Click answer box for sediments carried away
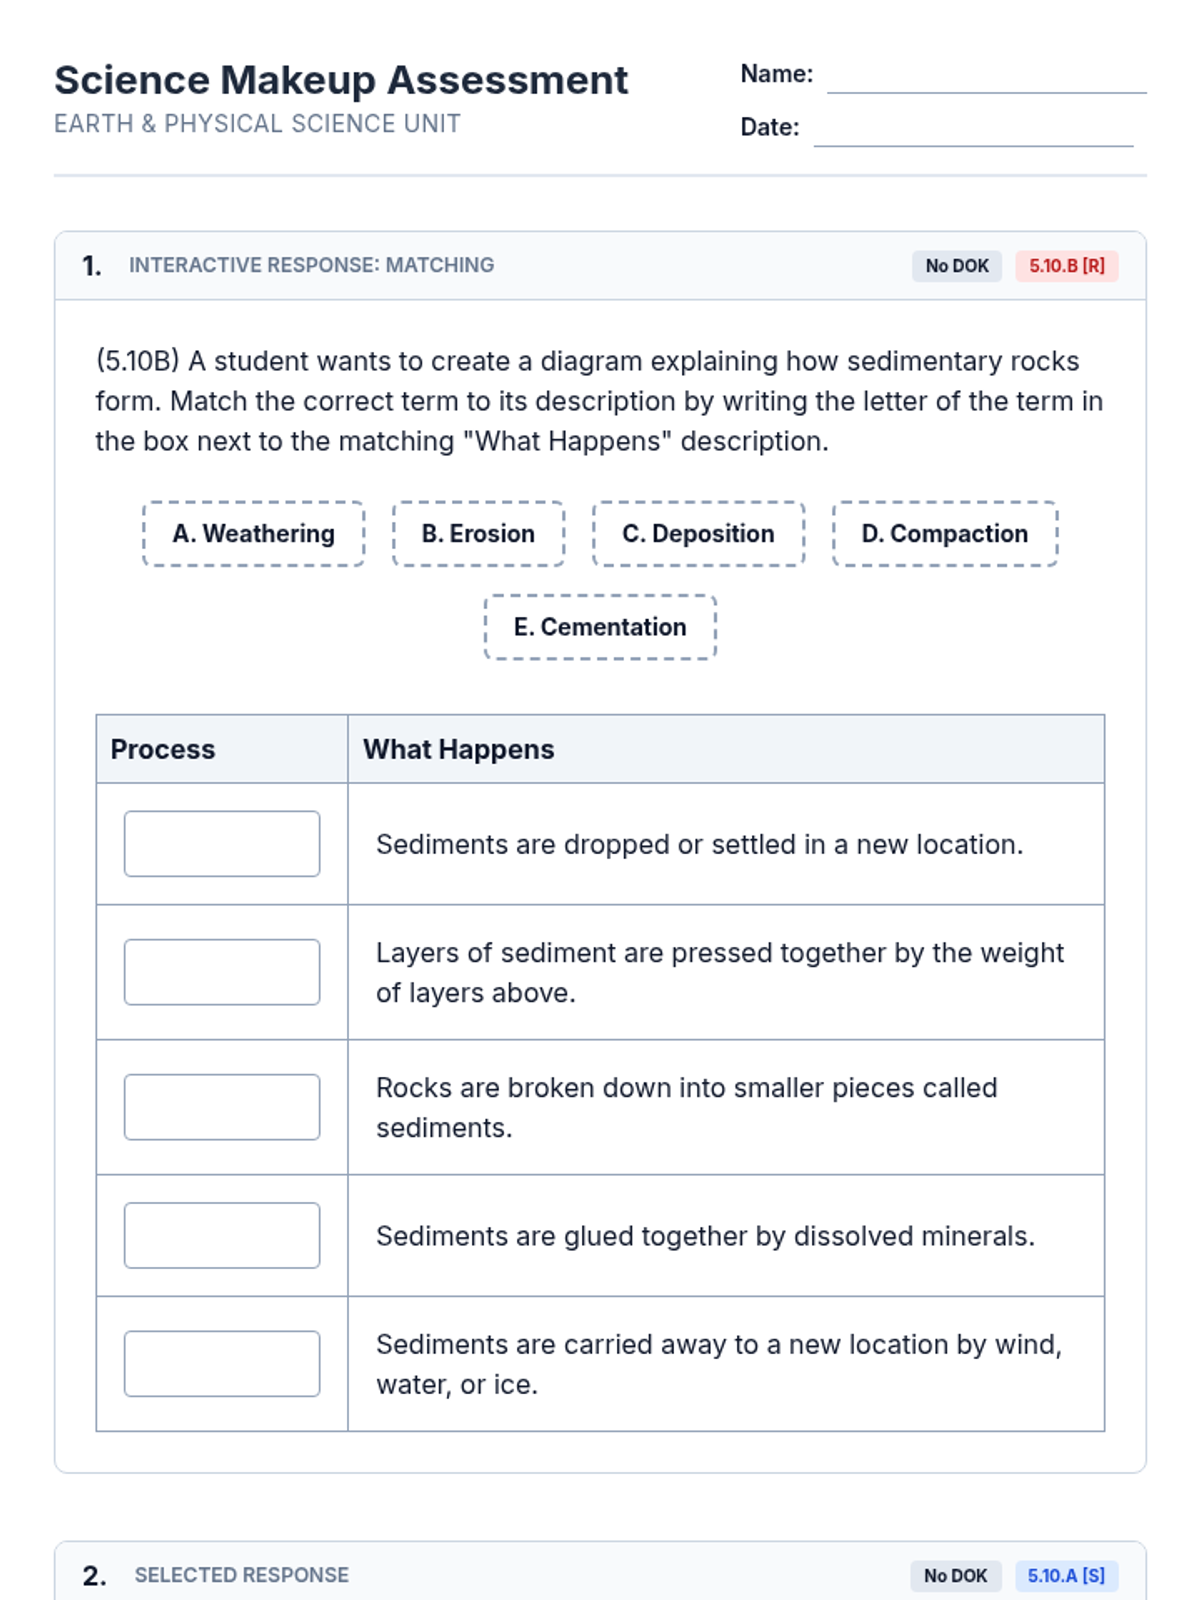 (222, 1364)
